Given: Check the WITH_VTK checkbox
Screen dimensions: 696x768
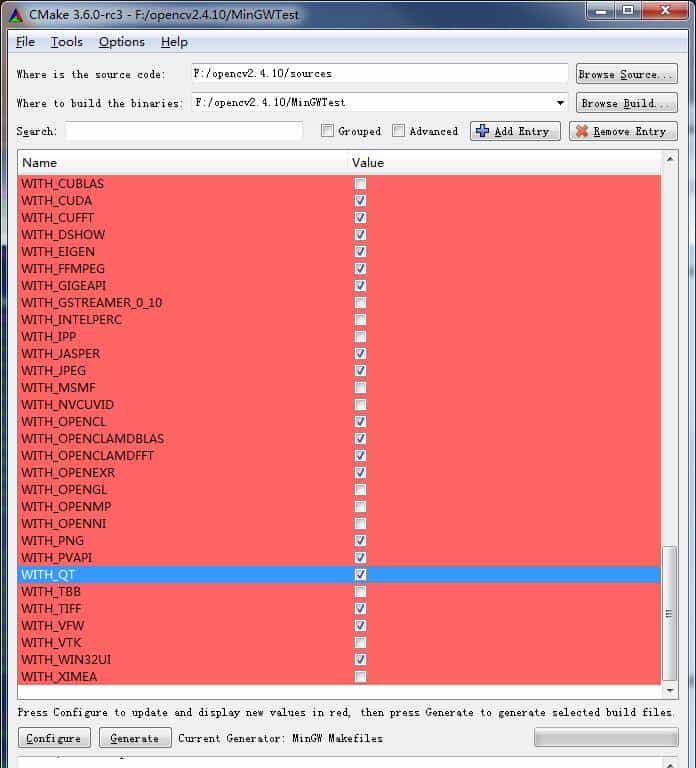Looking at the screenshot, I should coord(360,642).
